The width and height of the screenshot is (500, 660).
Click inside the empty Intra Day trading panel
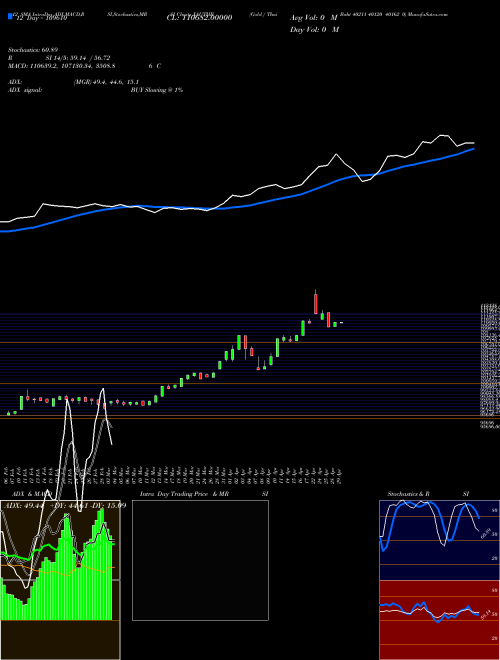(x=200, y=560)
